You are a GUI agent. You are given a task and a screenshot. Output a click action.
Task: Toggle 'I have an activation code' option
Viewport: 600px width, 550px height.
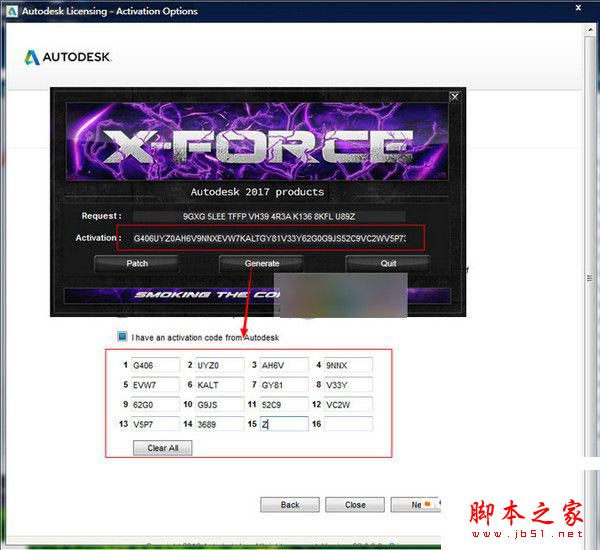(x=123, y=338)
